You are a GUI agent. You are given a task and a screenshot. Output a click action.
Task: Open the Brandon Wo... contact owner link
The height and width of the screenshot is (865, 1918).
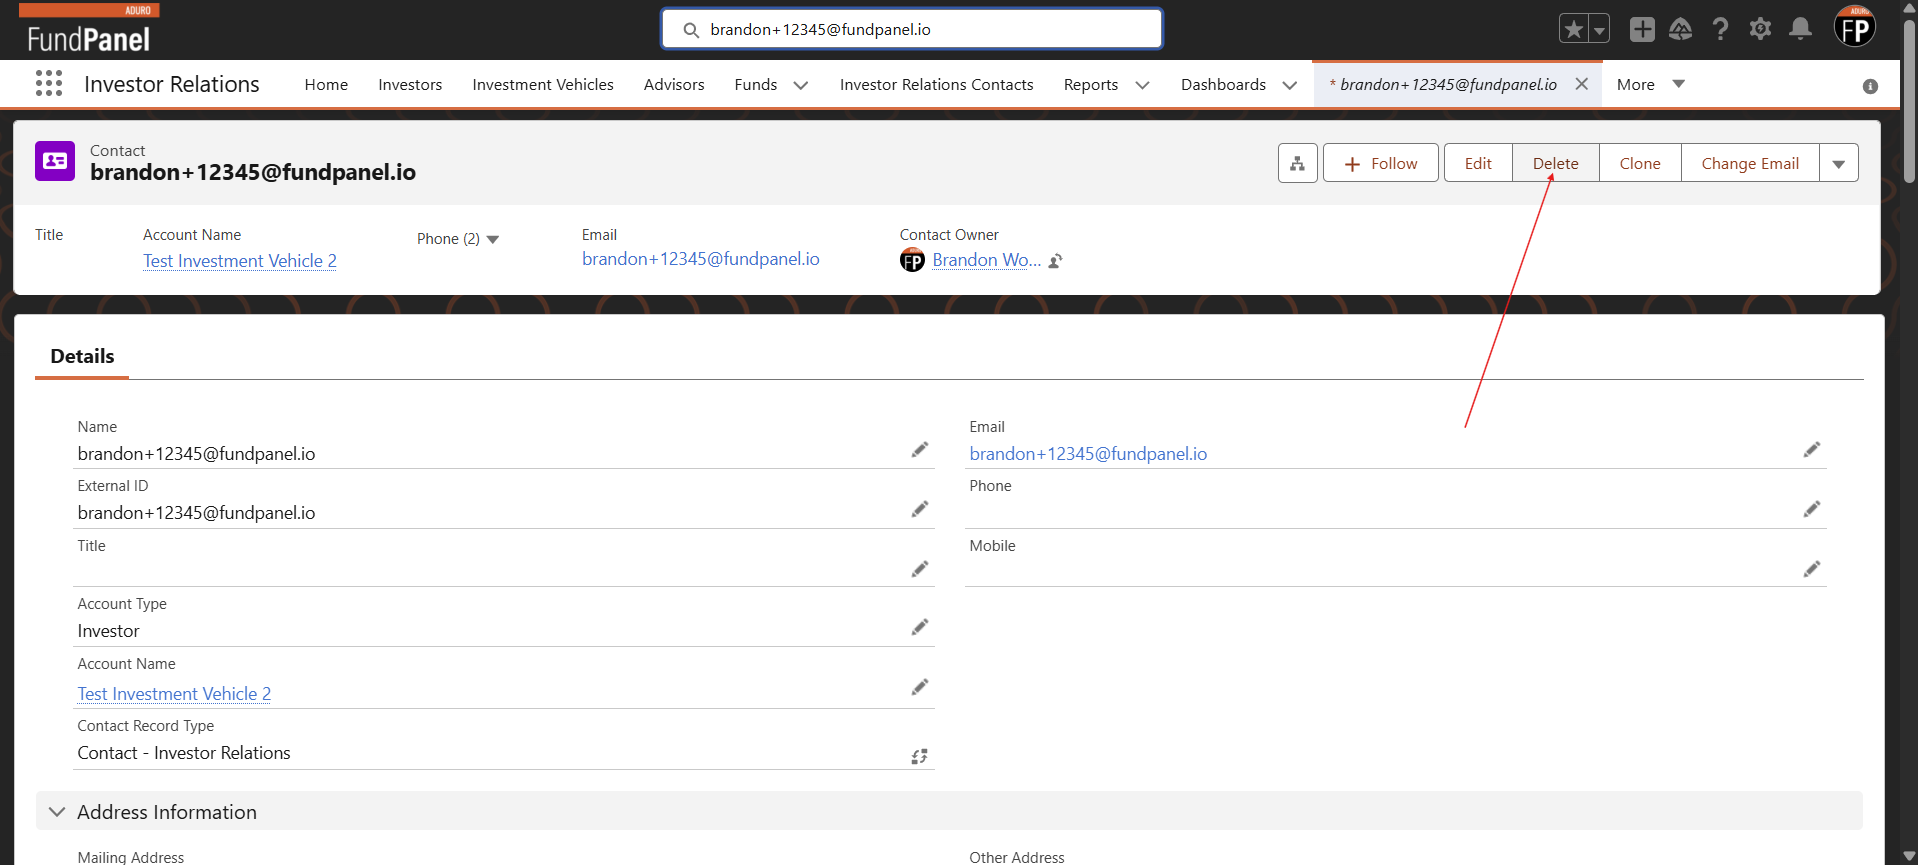[x=986, y=260]
